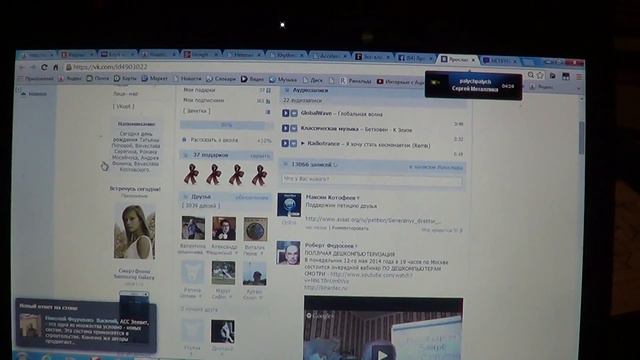Open Роберт Федосеев's avatar thumbnail
This screenshot has width=640, height=360.
point(288,253)
